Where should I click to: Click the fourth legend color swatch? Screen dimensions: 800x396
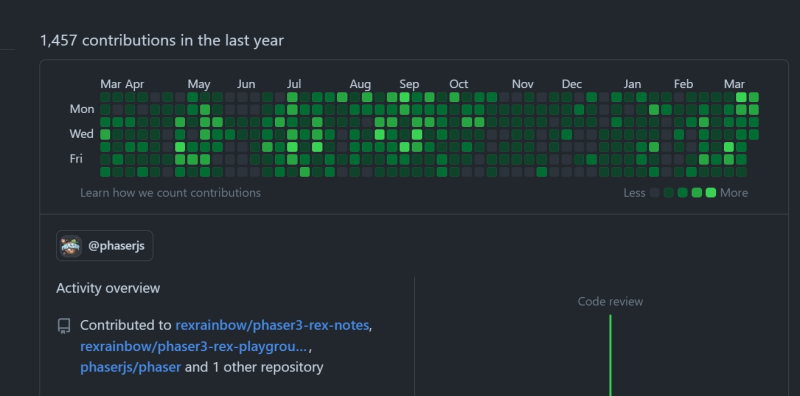click(x=696, y=193)
